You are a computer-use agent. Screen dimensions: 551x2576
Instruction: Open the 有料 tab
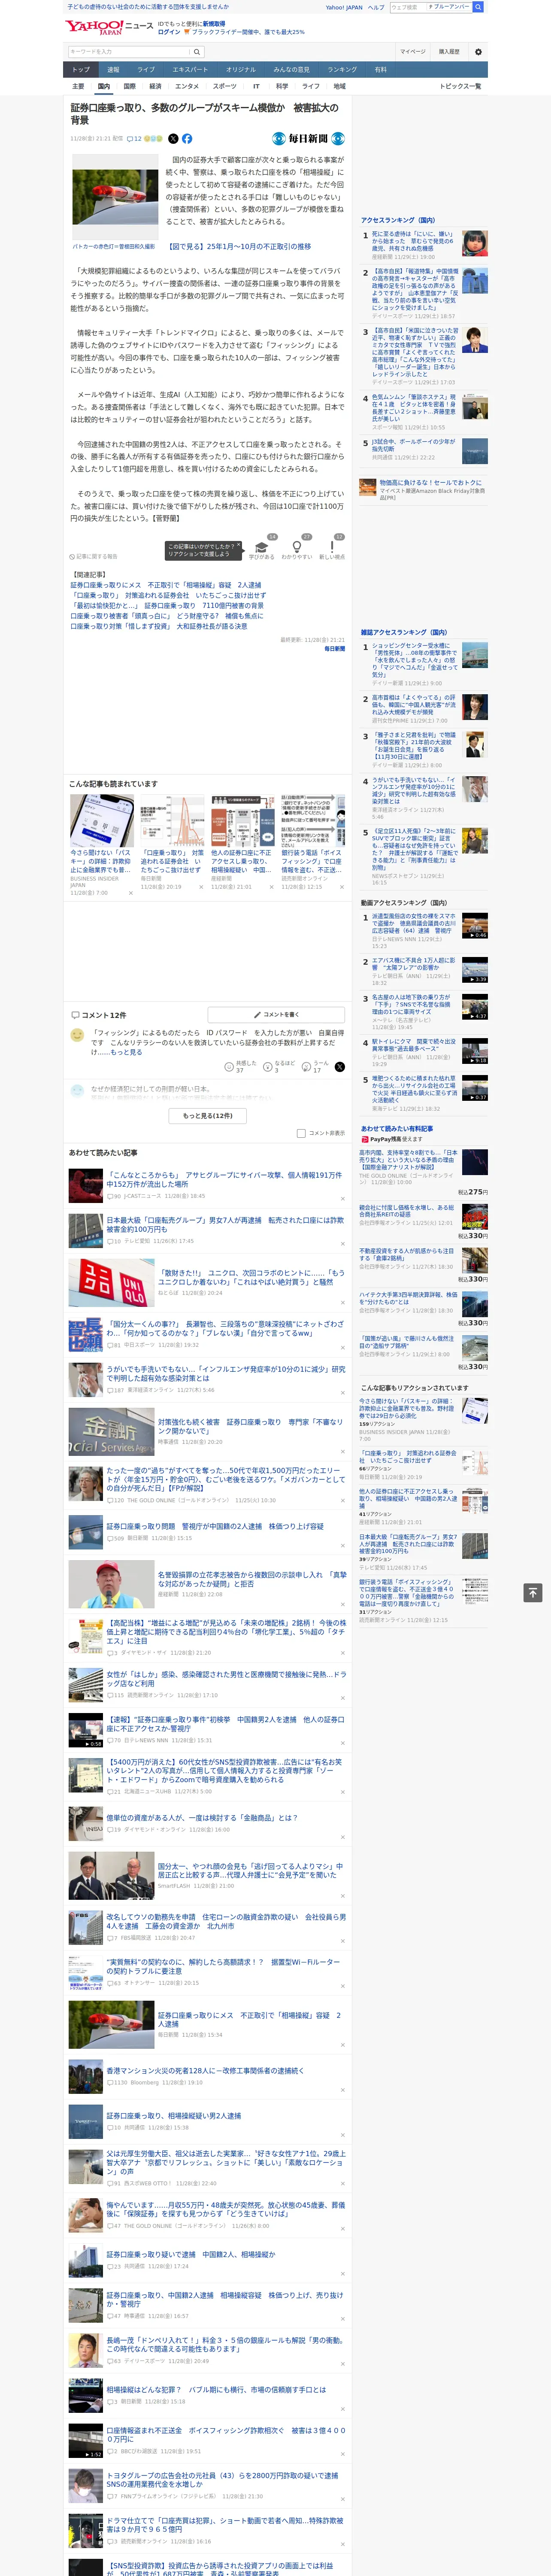tap(380, 70)
